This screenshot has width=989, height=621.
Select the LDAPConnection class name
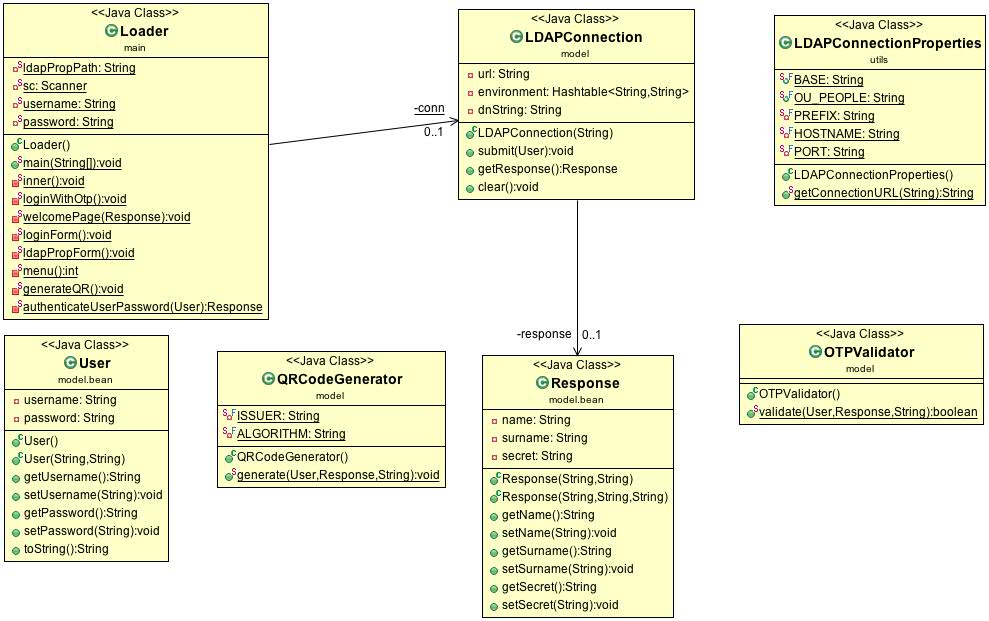point(583,37)
